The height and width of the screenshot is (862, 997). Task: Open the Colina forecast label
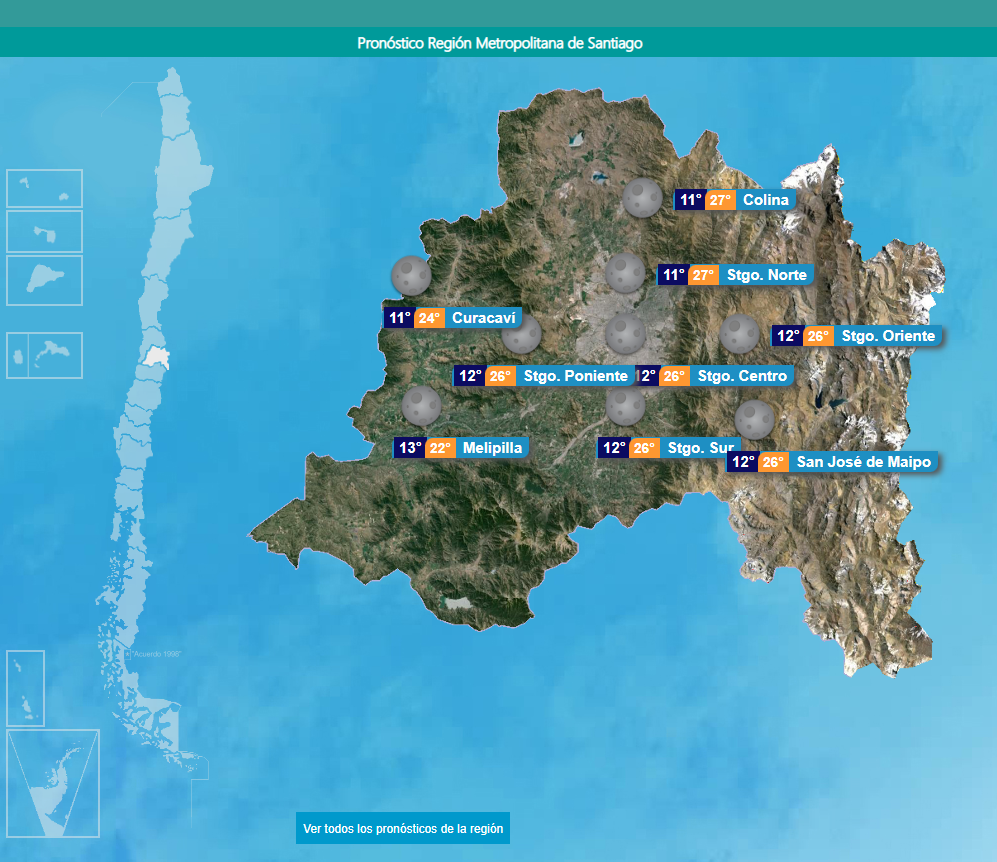pos(766,200)
